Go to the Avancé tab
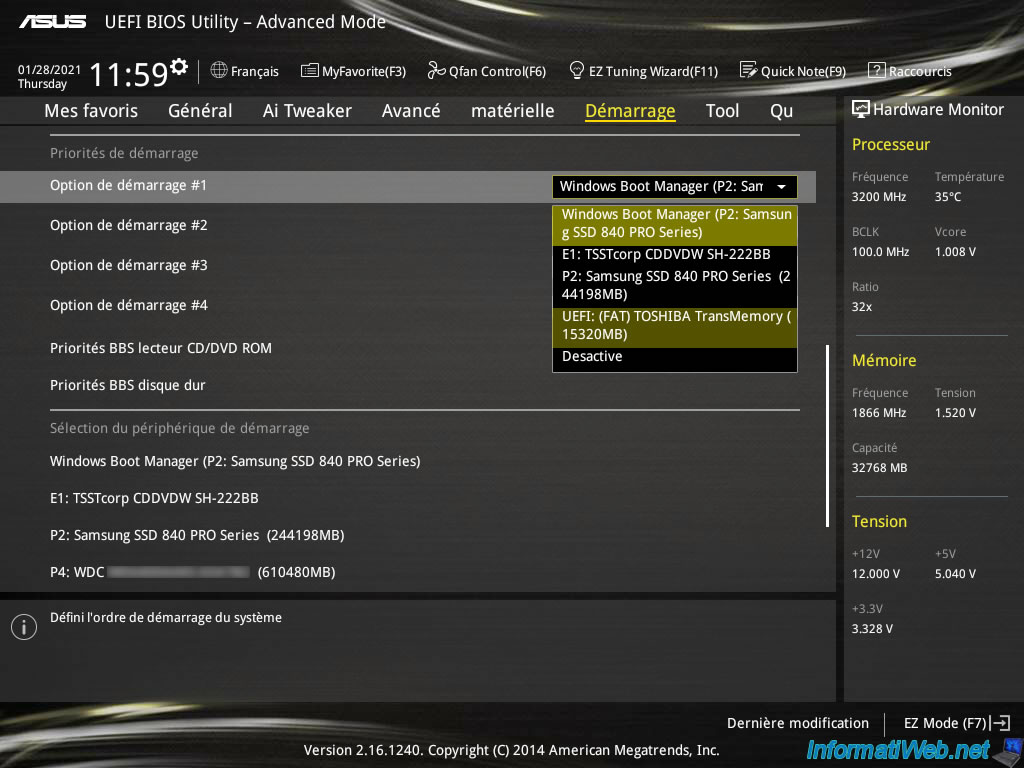Viewport: 1024px width, 768px height. coord(411,111)
